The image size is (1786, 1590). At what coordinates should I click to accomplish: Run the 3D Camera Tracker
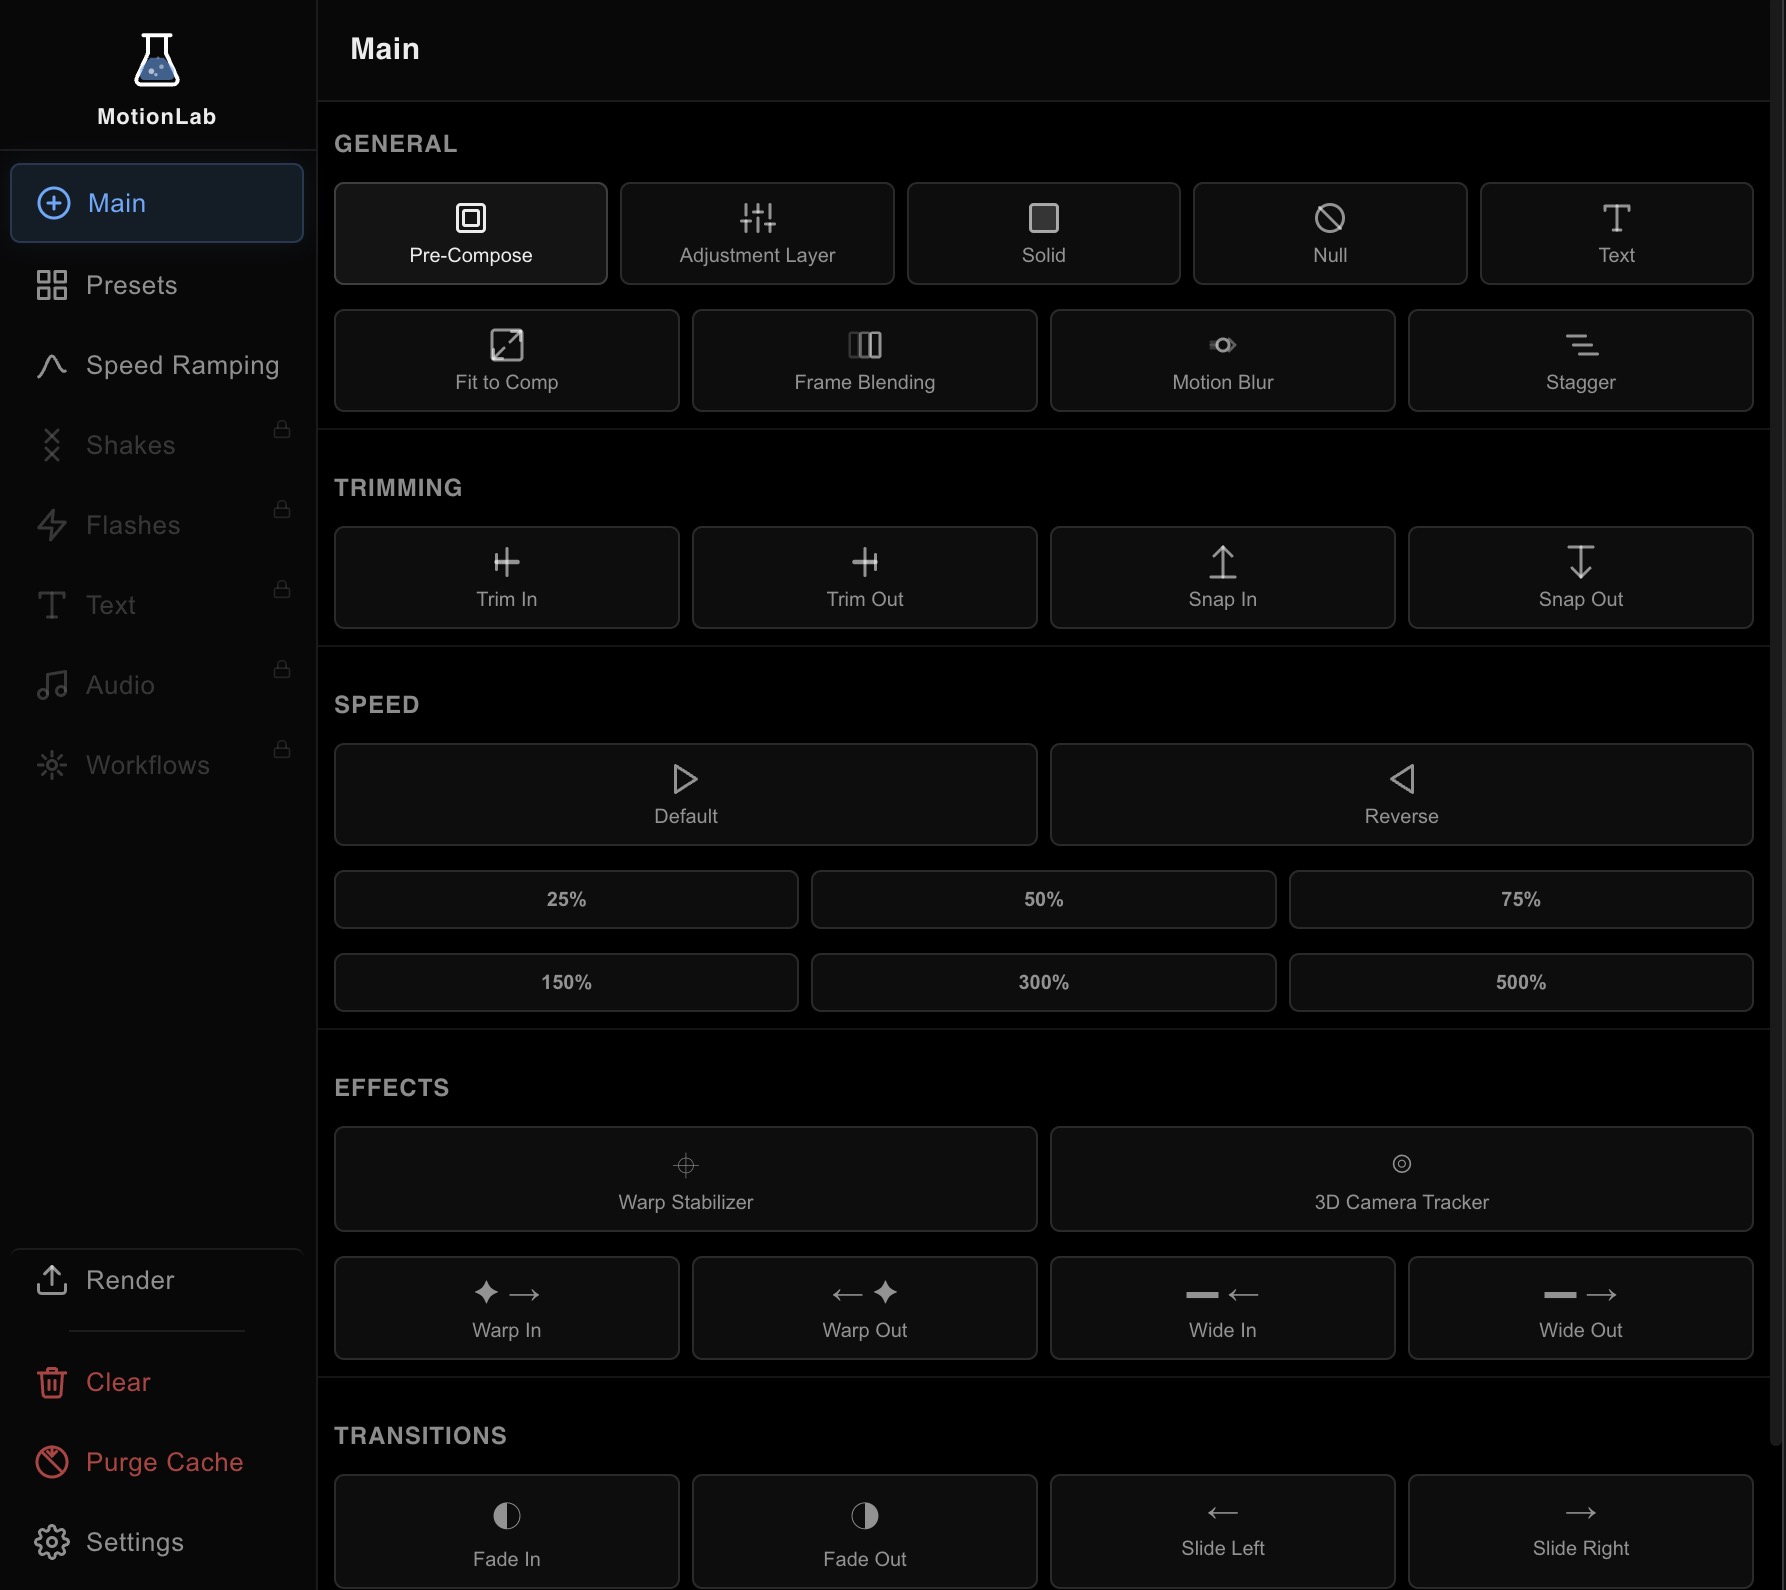click(x=1400, y=1180)
